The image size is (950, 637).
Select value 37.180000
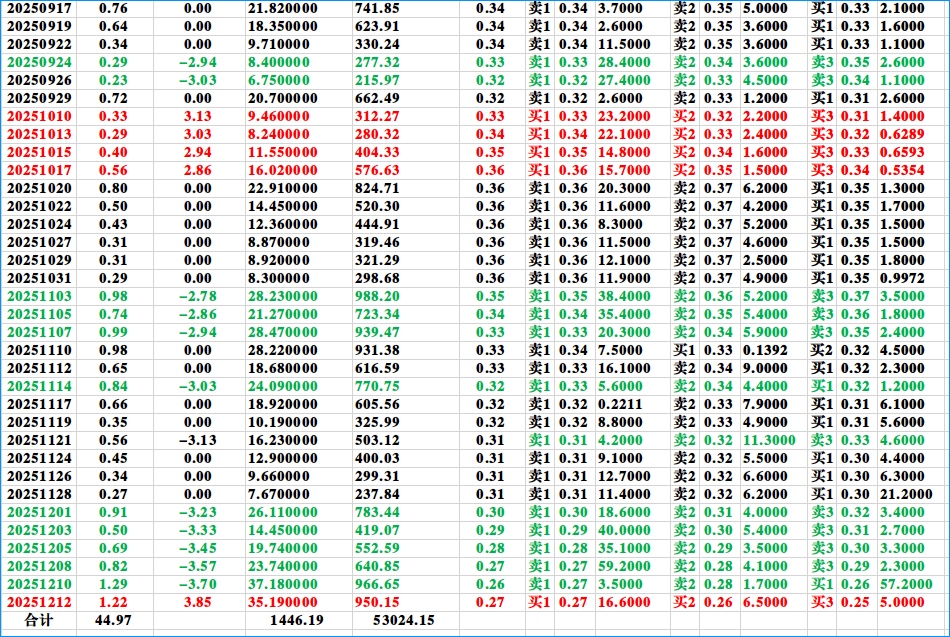coord(282,585)
